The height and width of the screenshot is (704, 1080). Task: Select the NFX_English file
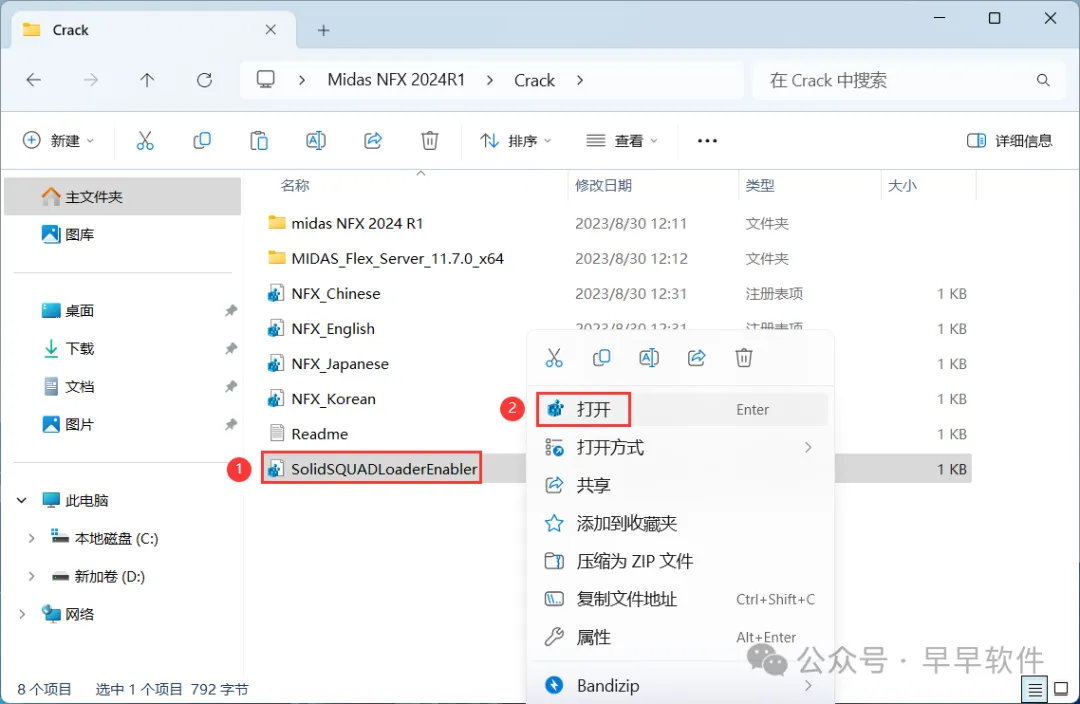333,329
